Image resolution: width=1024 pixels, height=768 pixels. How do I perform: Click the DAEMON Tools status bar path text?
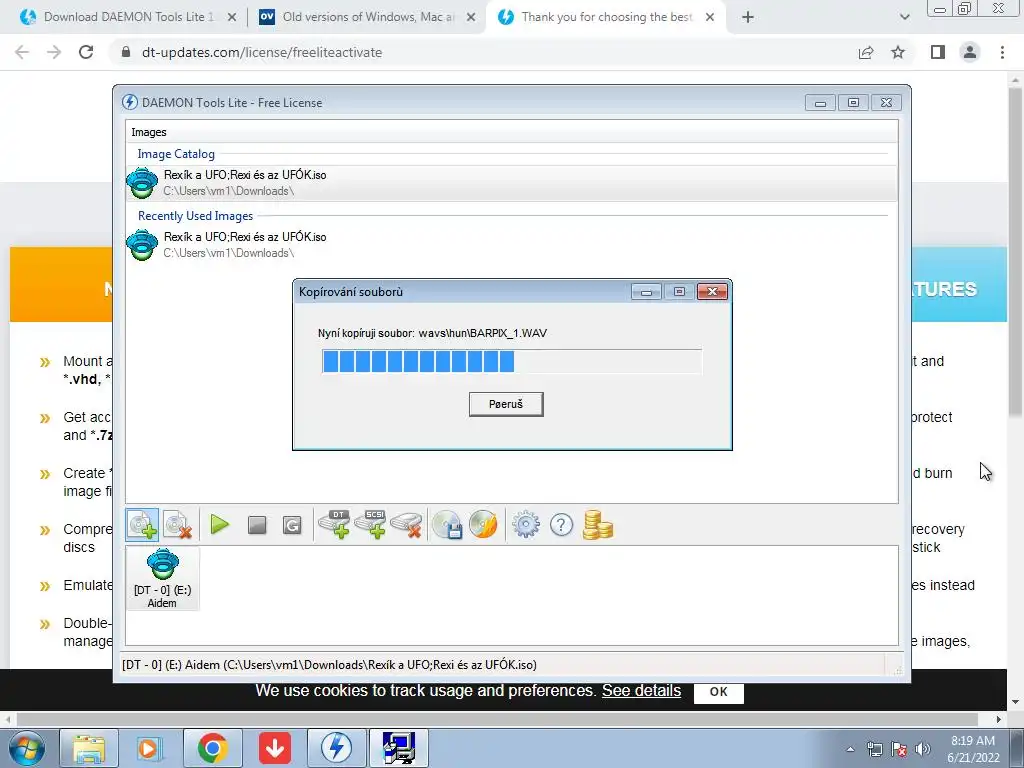coord(329,665)
